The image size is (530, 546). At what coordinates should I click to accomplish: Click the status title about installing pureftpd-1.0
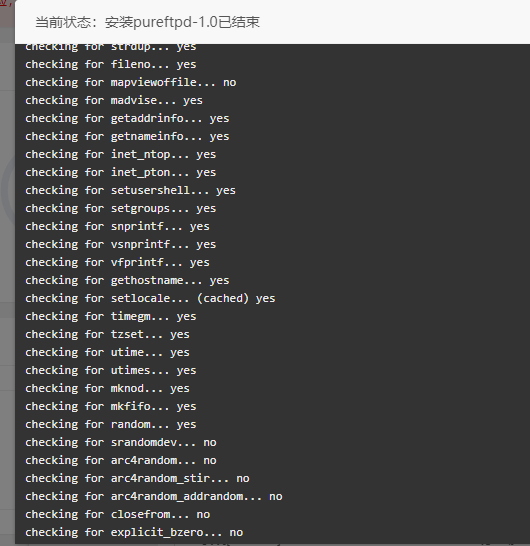(x=147, y=22)
